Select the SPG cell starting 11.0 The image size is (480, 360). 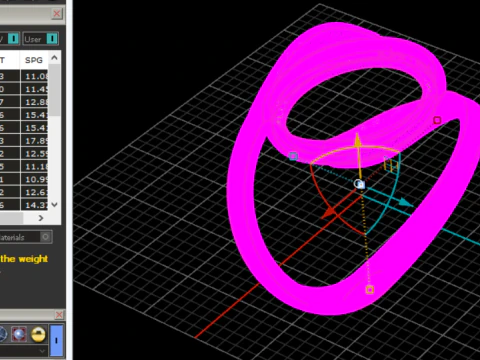(x=34, y=76)
